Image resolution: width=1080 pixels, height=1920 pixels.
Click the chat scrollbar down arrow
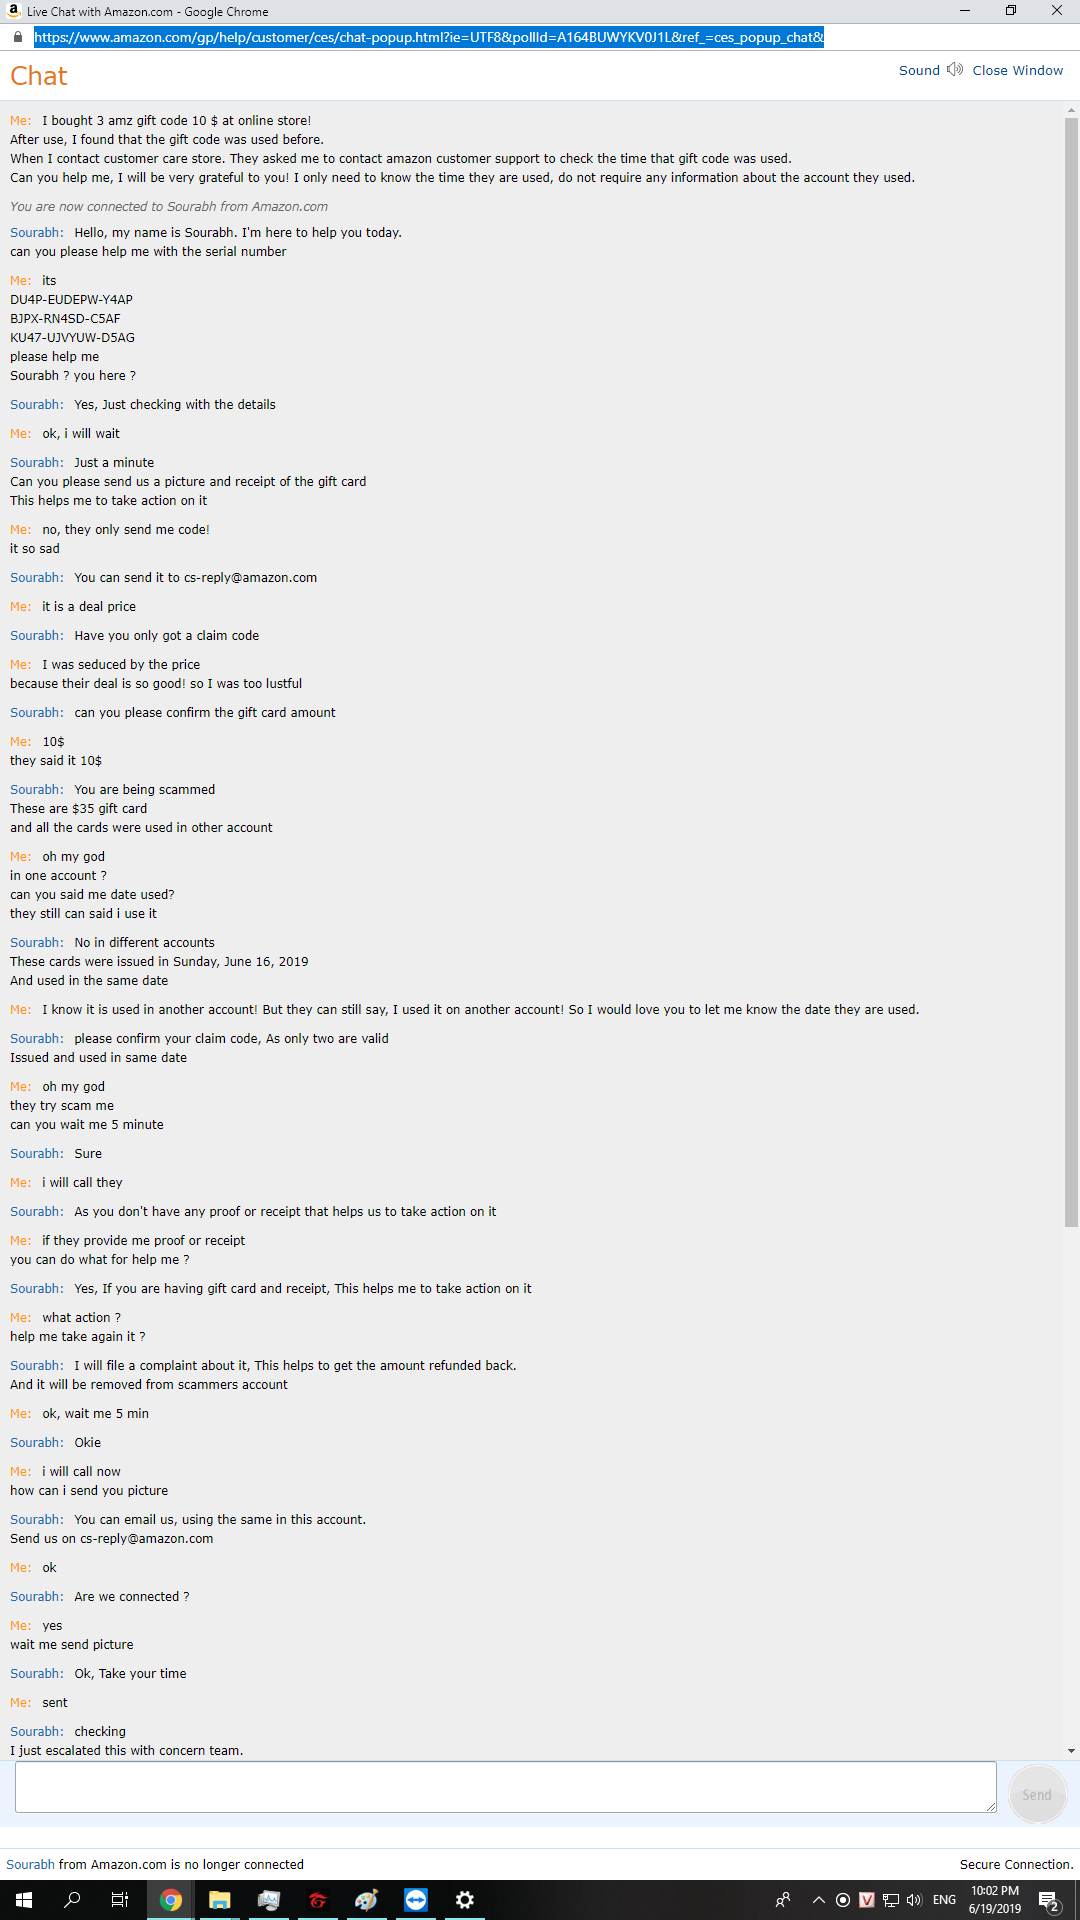pyautogui.click(x=1071, y=1751)
